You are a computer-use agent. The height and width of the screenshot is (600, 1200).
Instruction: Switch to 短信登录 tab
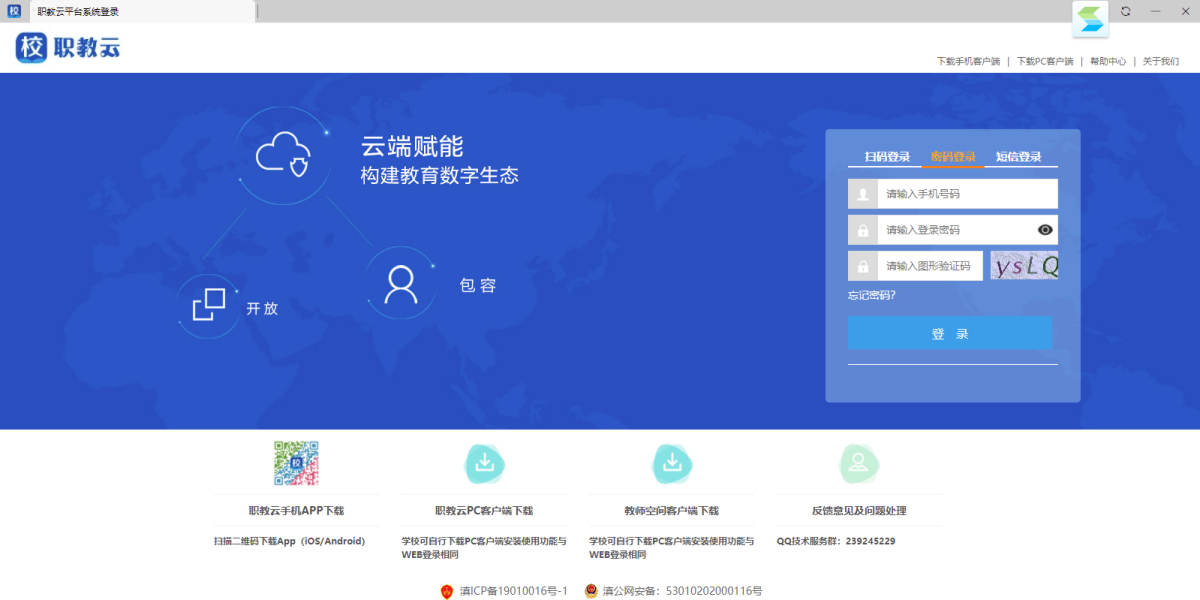click(1018, 157)
